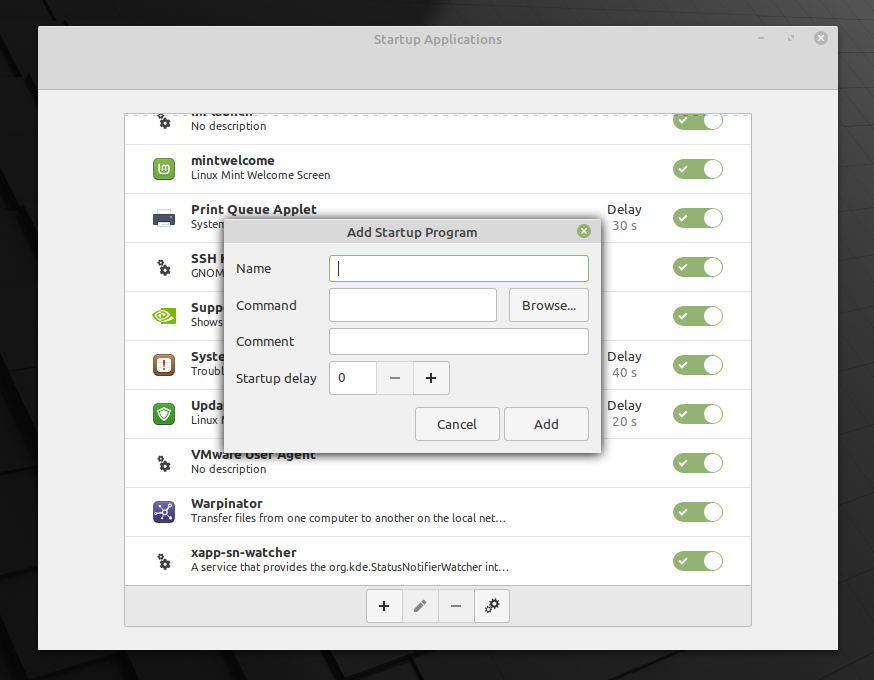Turn off the xapp-sn-watcher switch
This screenshot has height=680, width=874.
point(697,561)
